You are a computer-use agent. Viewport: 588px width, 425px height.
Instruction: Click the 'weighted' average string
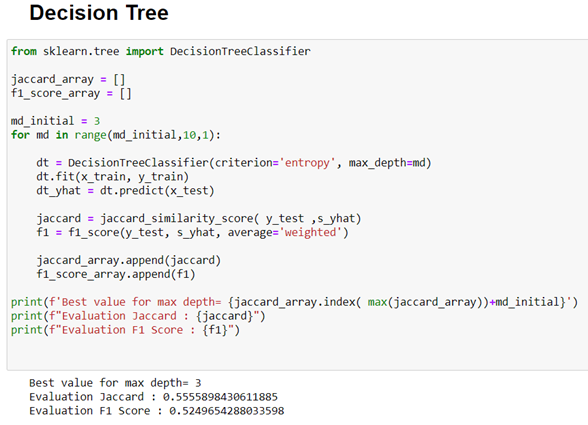(310, 233)
